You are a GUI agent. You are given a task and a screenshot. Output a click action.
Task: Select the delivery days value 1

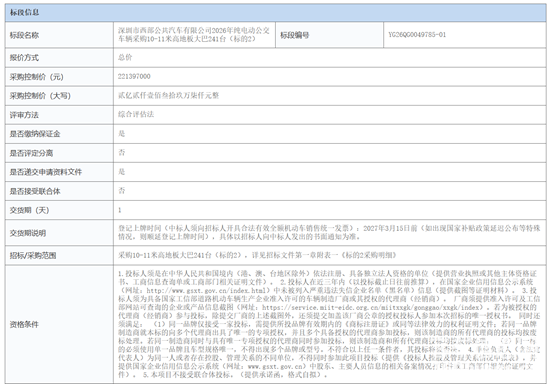click(x=120, y=210)
